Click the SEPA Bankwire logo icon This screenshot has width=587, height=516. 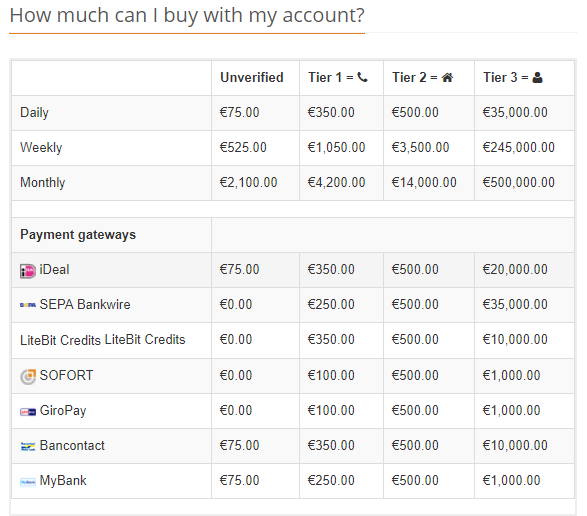click(28, 305)
